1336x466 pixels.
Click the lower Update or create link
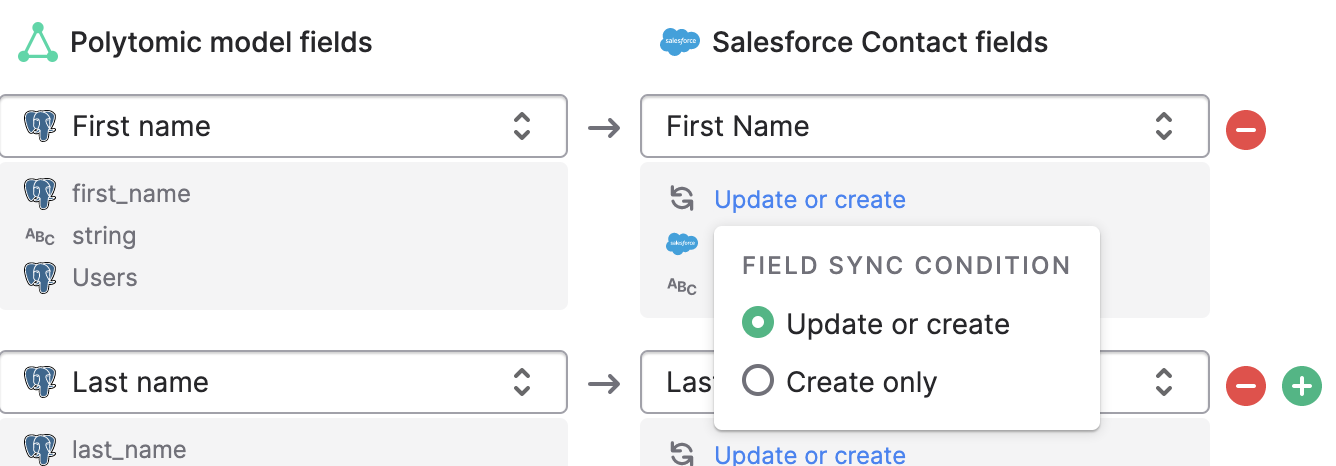[809, 455]
